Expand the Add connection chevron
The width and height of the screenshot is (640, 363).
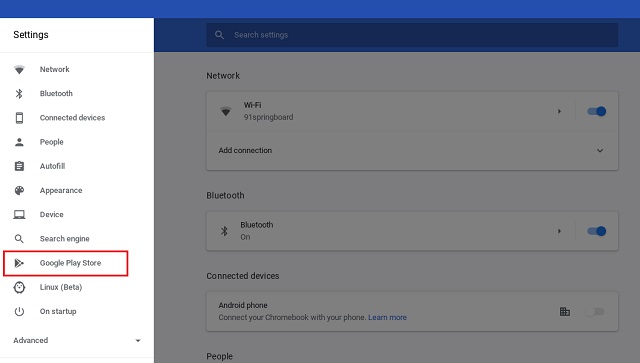coord(600,151)
